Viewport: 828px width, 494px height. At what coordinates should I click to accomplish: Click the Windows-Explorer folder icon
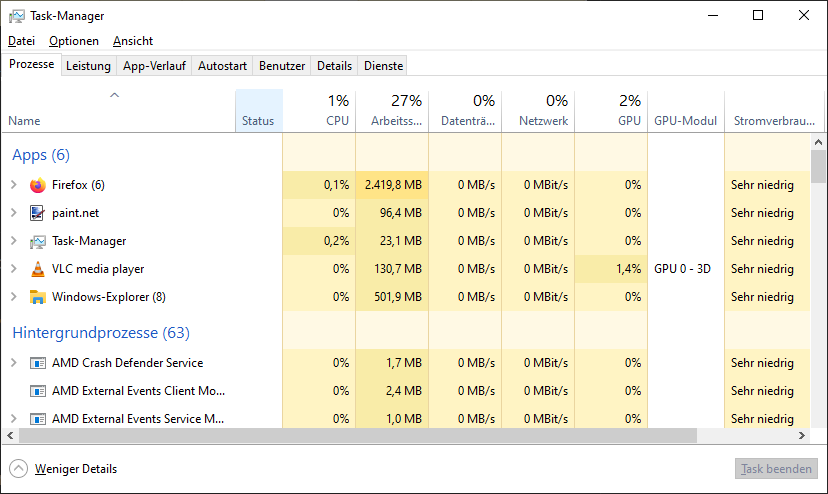pos(37,297)
